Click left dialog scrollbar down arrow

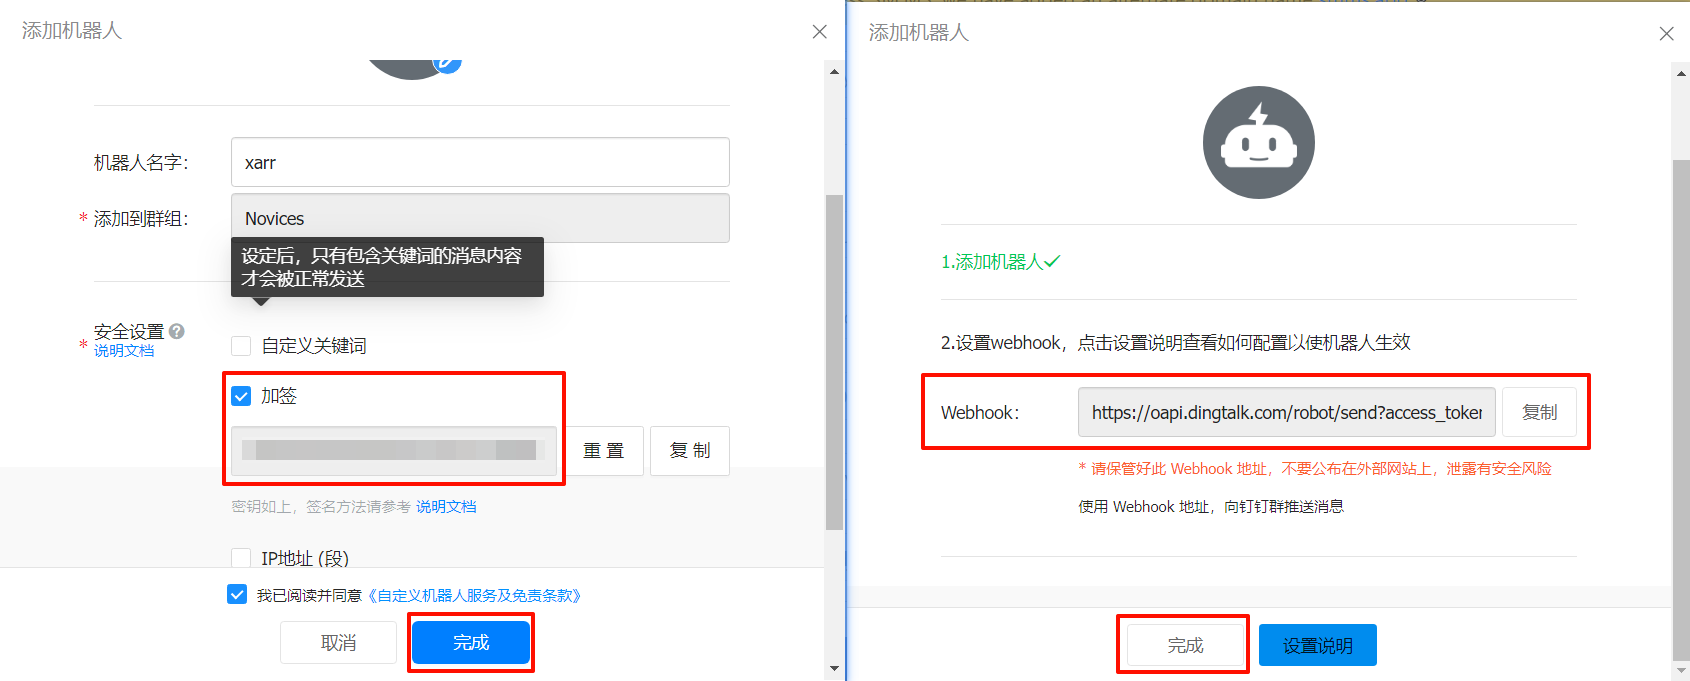[x=834, y=668]
